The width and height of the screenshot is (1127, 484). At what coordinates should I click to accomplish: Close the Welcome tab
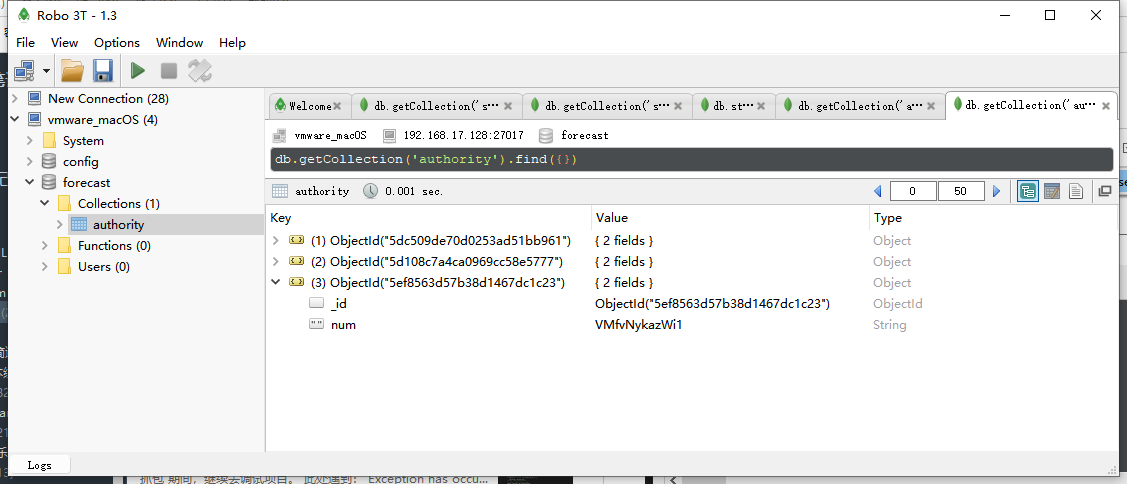[337, 106]
